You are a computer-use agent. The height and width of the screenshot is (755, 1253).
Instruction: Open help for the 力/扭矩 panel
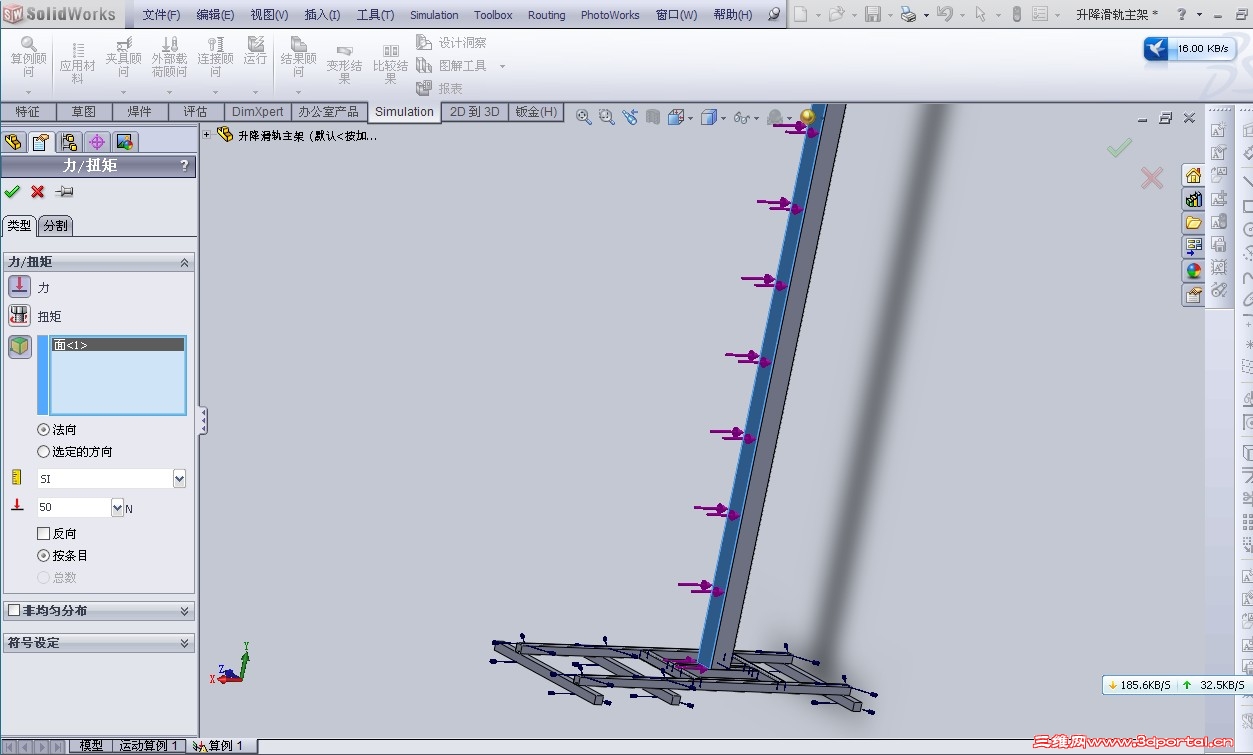pyautogui.click(x=184, y=166)
